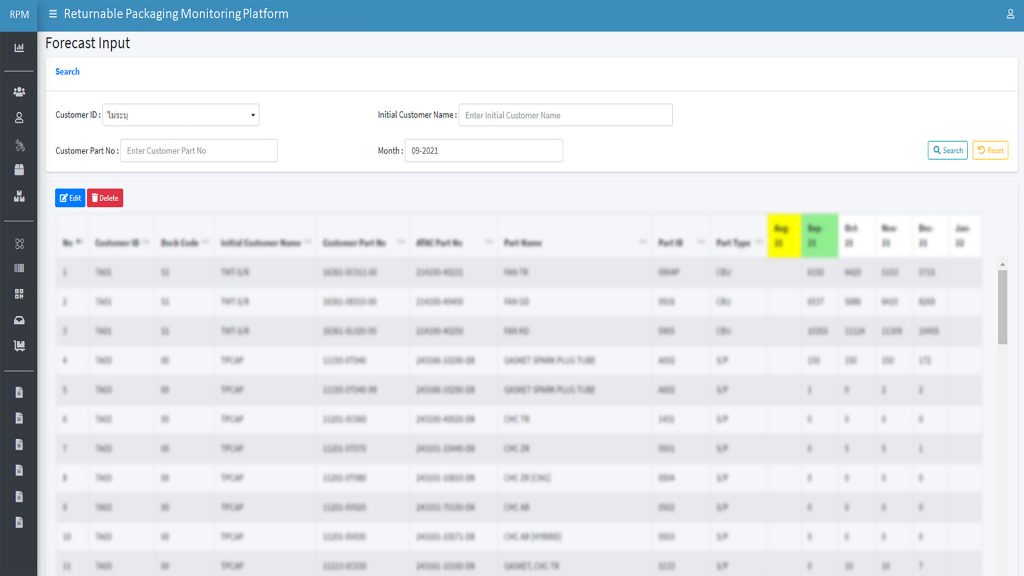Click the Customer Part No column sort icon
This screenshot has width=1024, height=576.
point(401,242)
